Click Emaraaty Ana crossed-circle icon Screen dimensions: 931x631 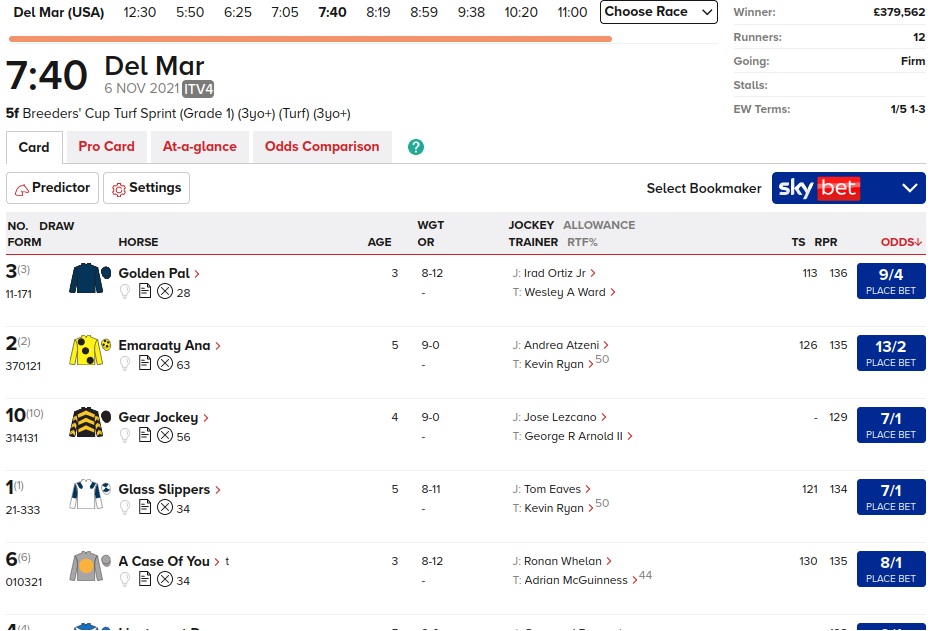tap(165, 363)
